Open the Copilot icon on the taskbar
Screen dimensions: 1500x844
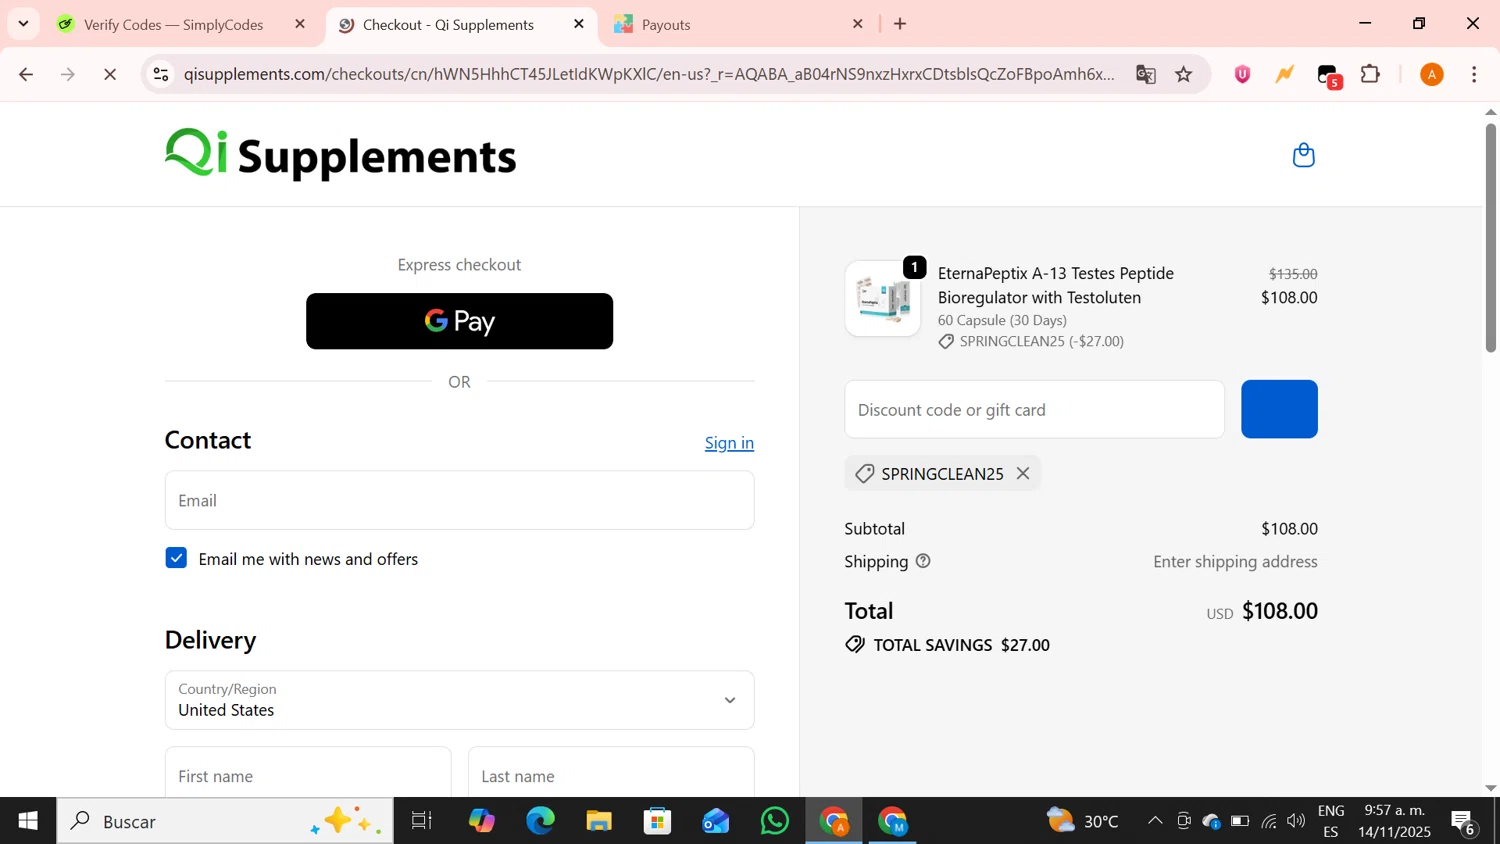click(x=481, y=821)
